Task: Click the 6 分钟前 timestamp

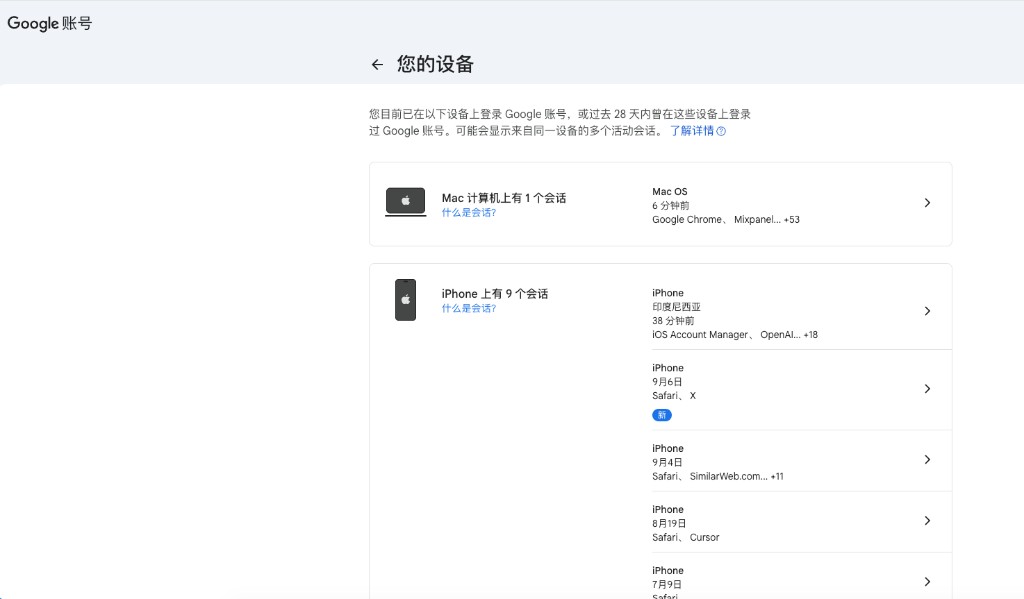Action: click(x=671, y=206)
